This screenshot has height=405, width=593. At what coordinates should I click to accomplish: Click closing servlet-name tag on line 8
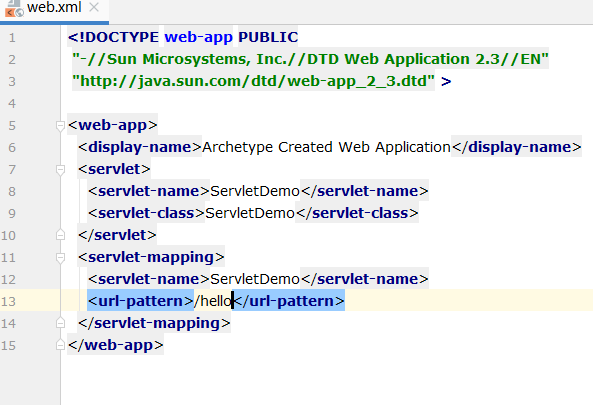point(365,191)
